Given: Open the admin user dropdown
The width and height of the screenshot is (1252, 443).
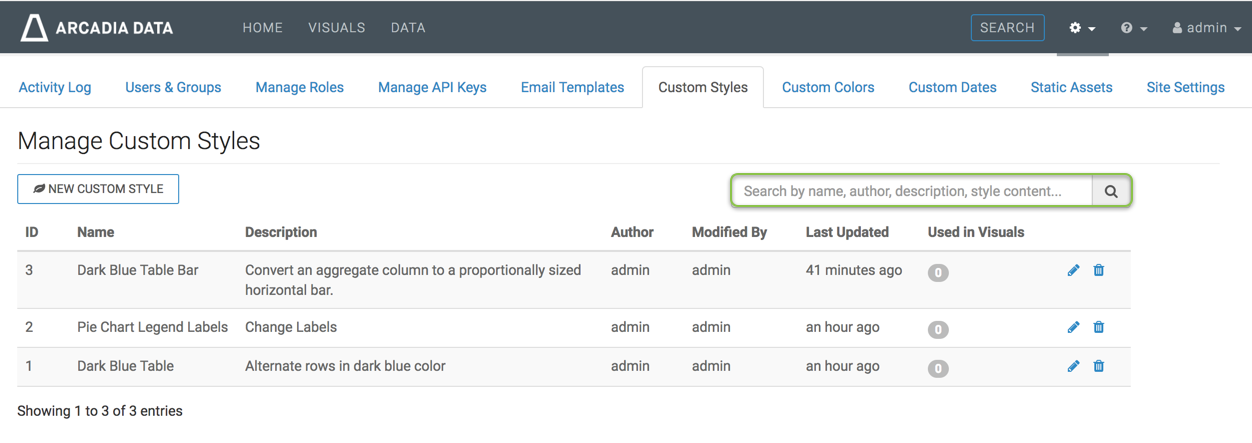Looking at the screenshot, I should tap(1206, 28).
